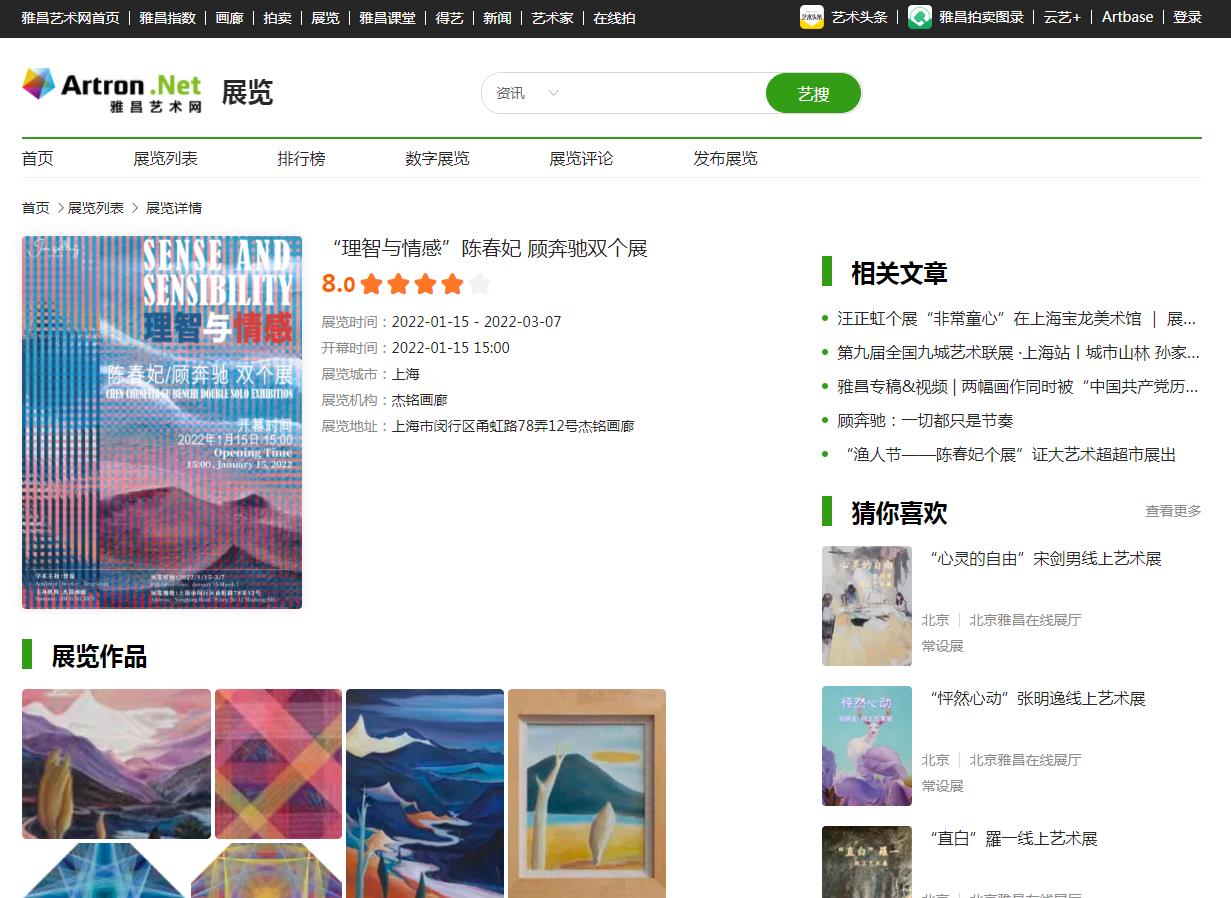Screen dimensions: 1231x898
Task: Open 云艺+ link in top bar
Action: 1062,18
